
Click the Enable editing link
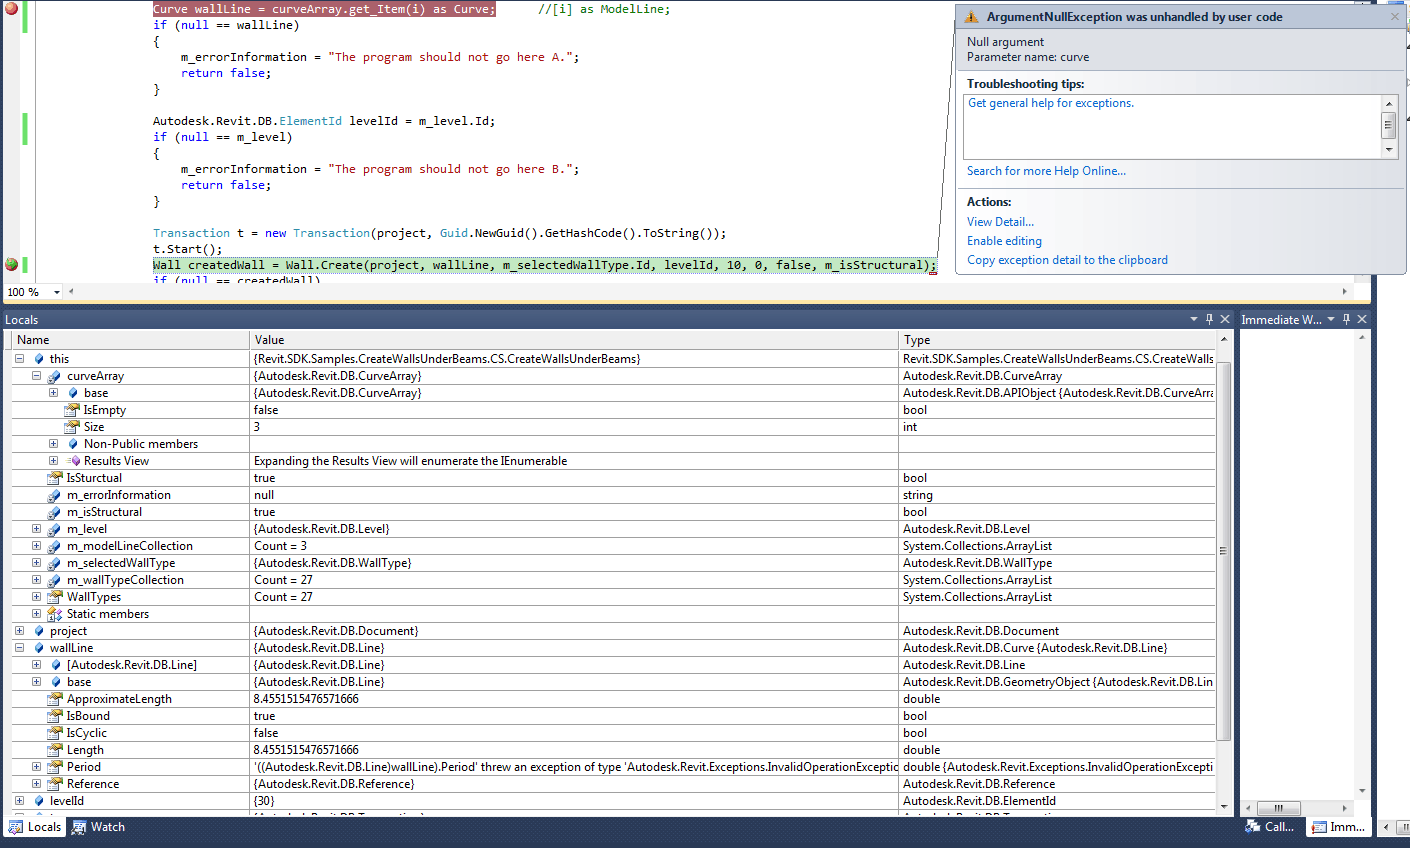(1003, 240)
